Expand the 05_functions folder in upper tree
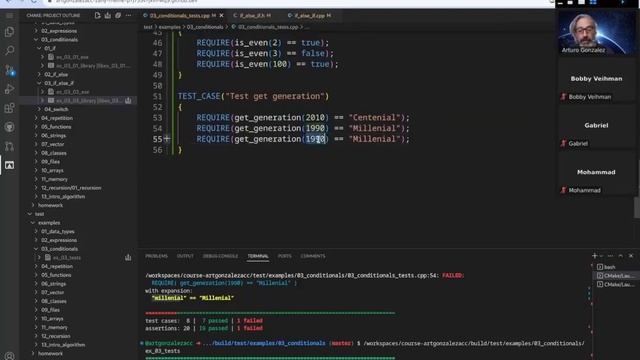Image resolution: width=640 pixels, height=360 pixels. 36,127
